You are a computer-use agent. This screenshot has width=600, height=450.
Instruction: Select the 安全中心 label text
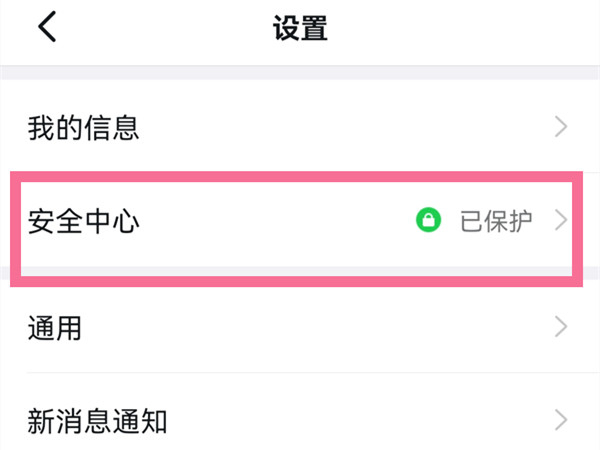[x=82, y=220]
